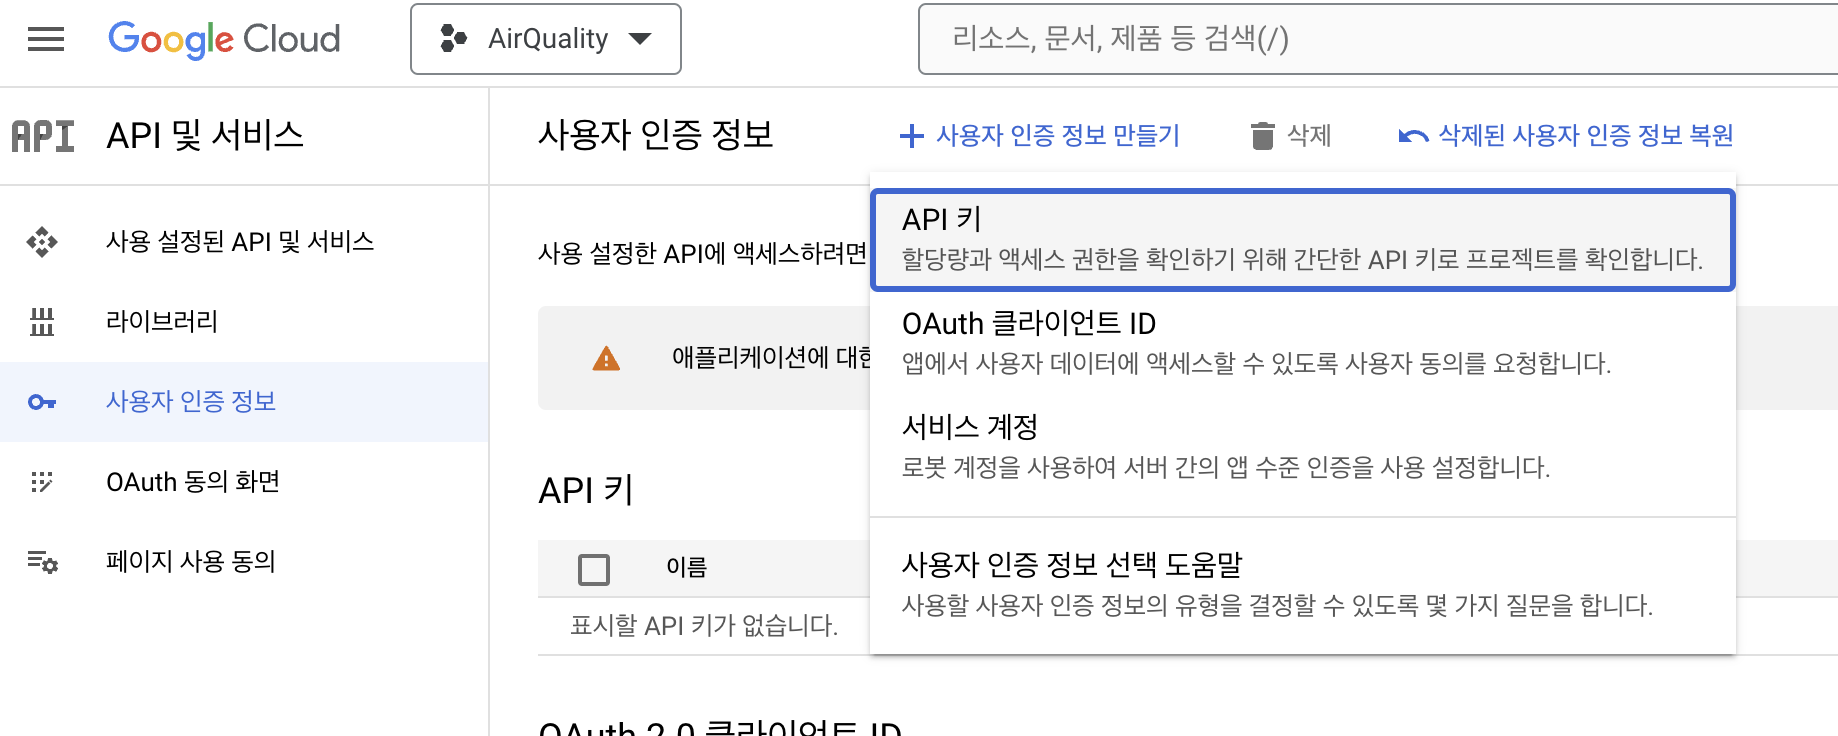
Task: Click 사용자 인증 정보 만들기 button
Action: 1040,135
